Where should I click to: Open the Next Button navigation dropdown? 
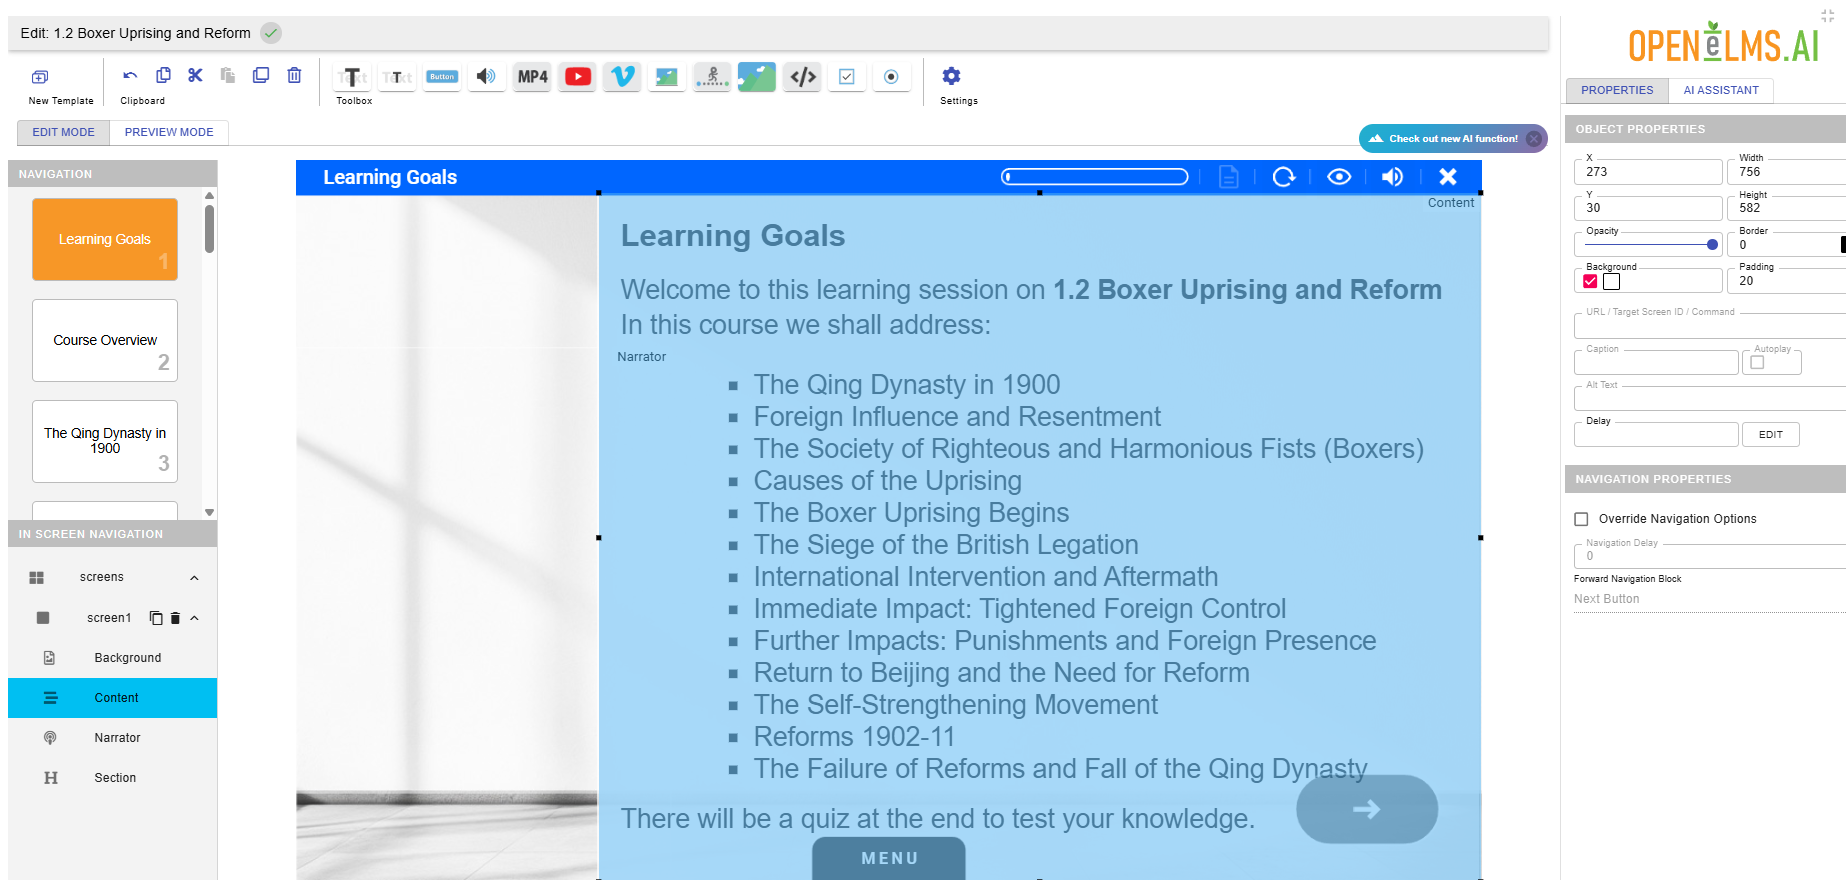coord(1709,599)
